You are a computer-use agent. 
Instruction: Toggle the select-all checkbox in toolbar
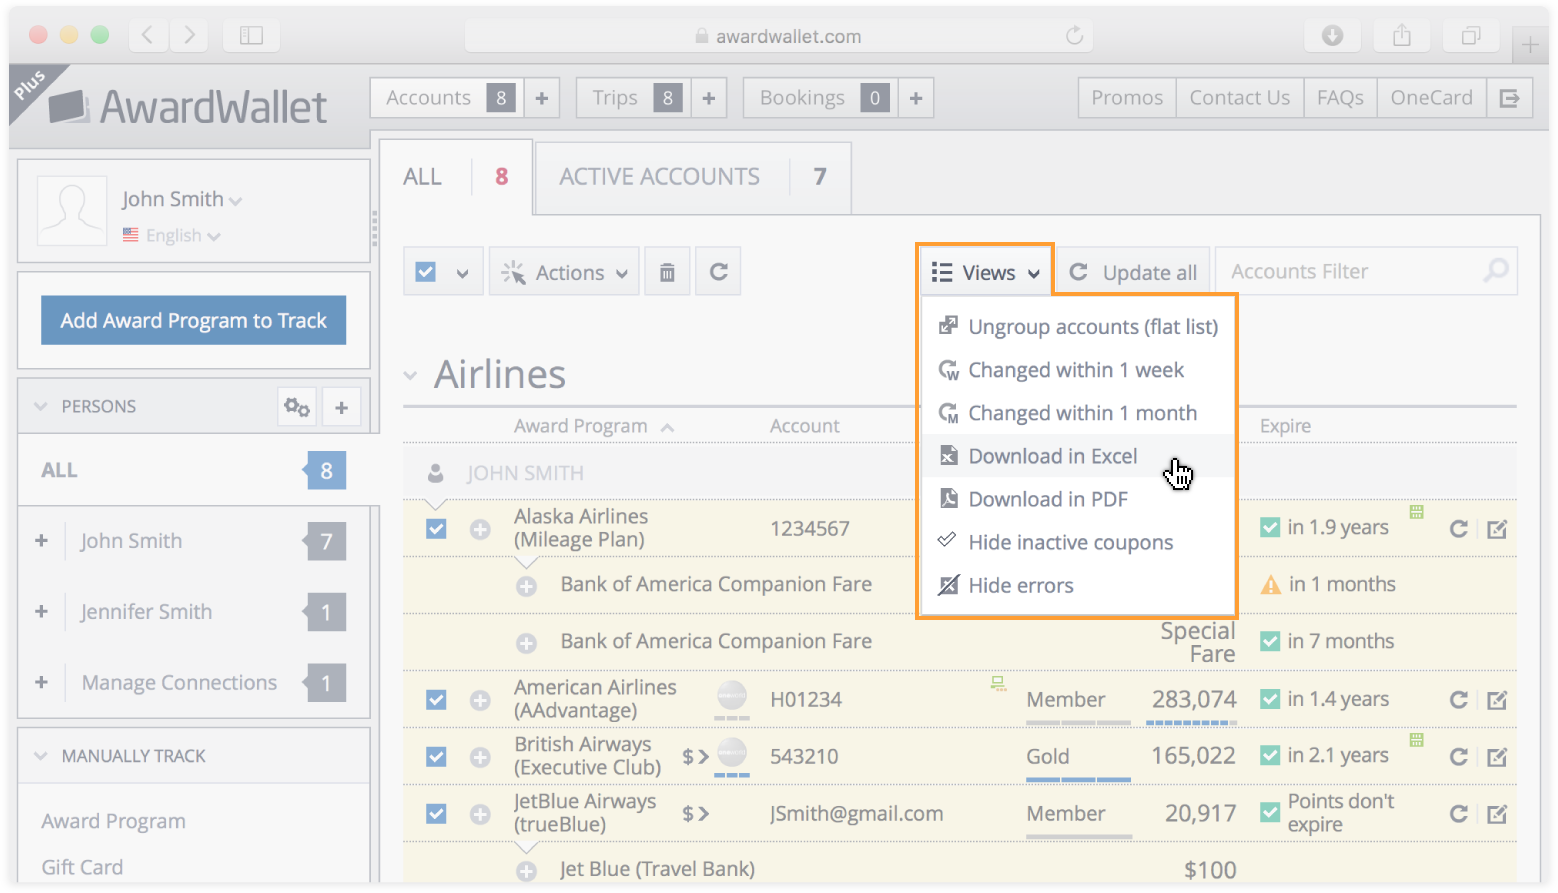[426, 272]
